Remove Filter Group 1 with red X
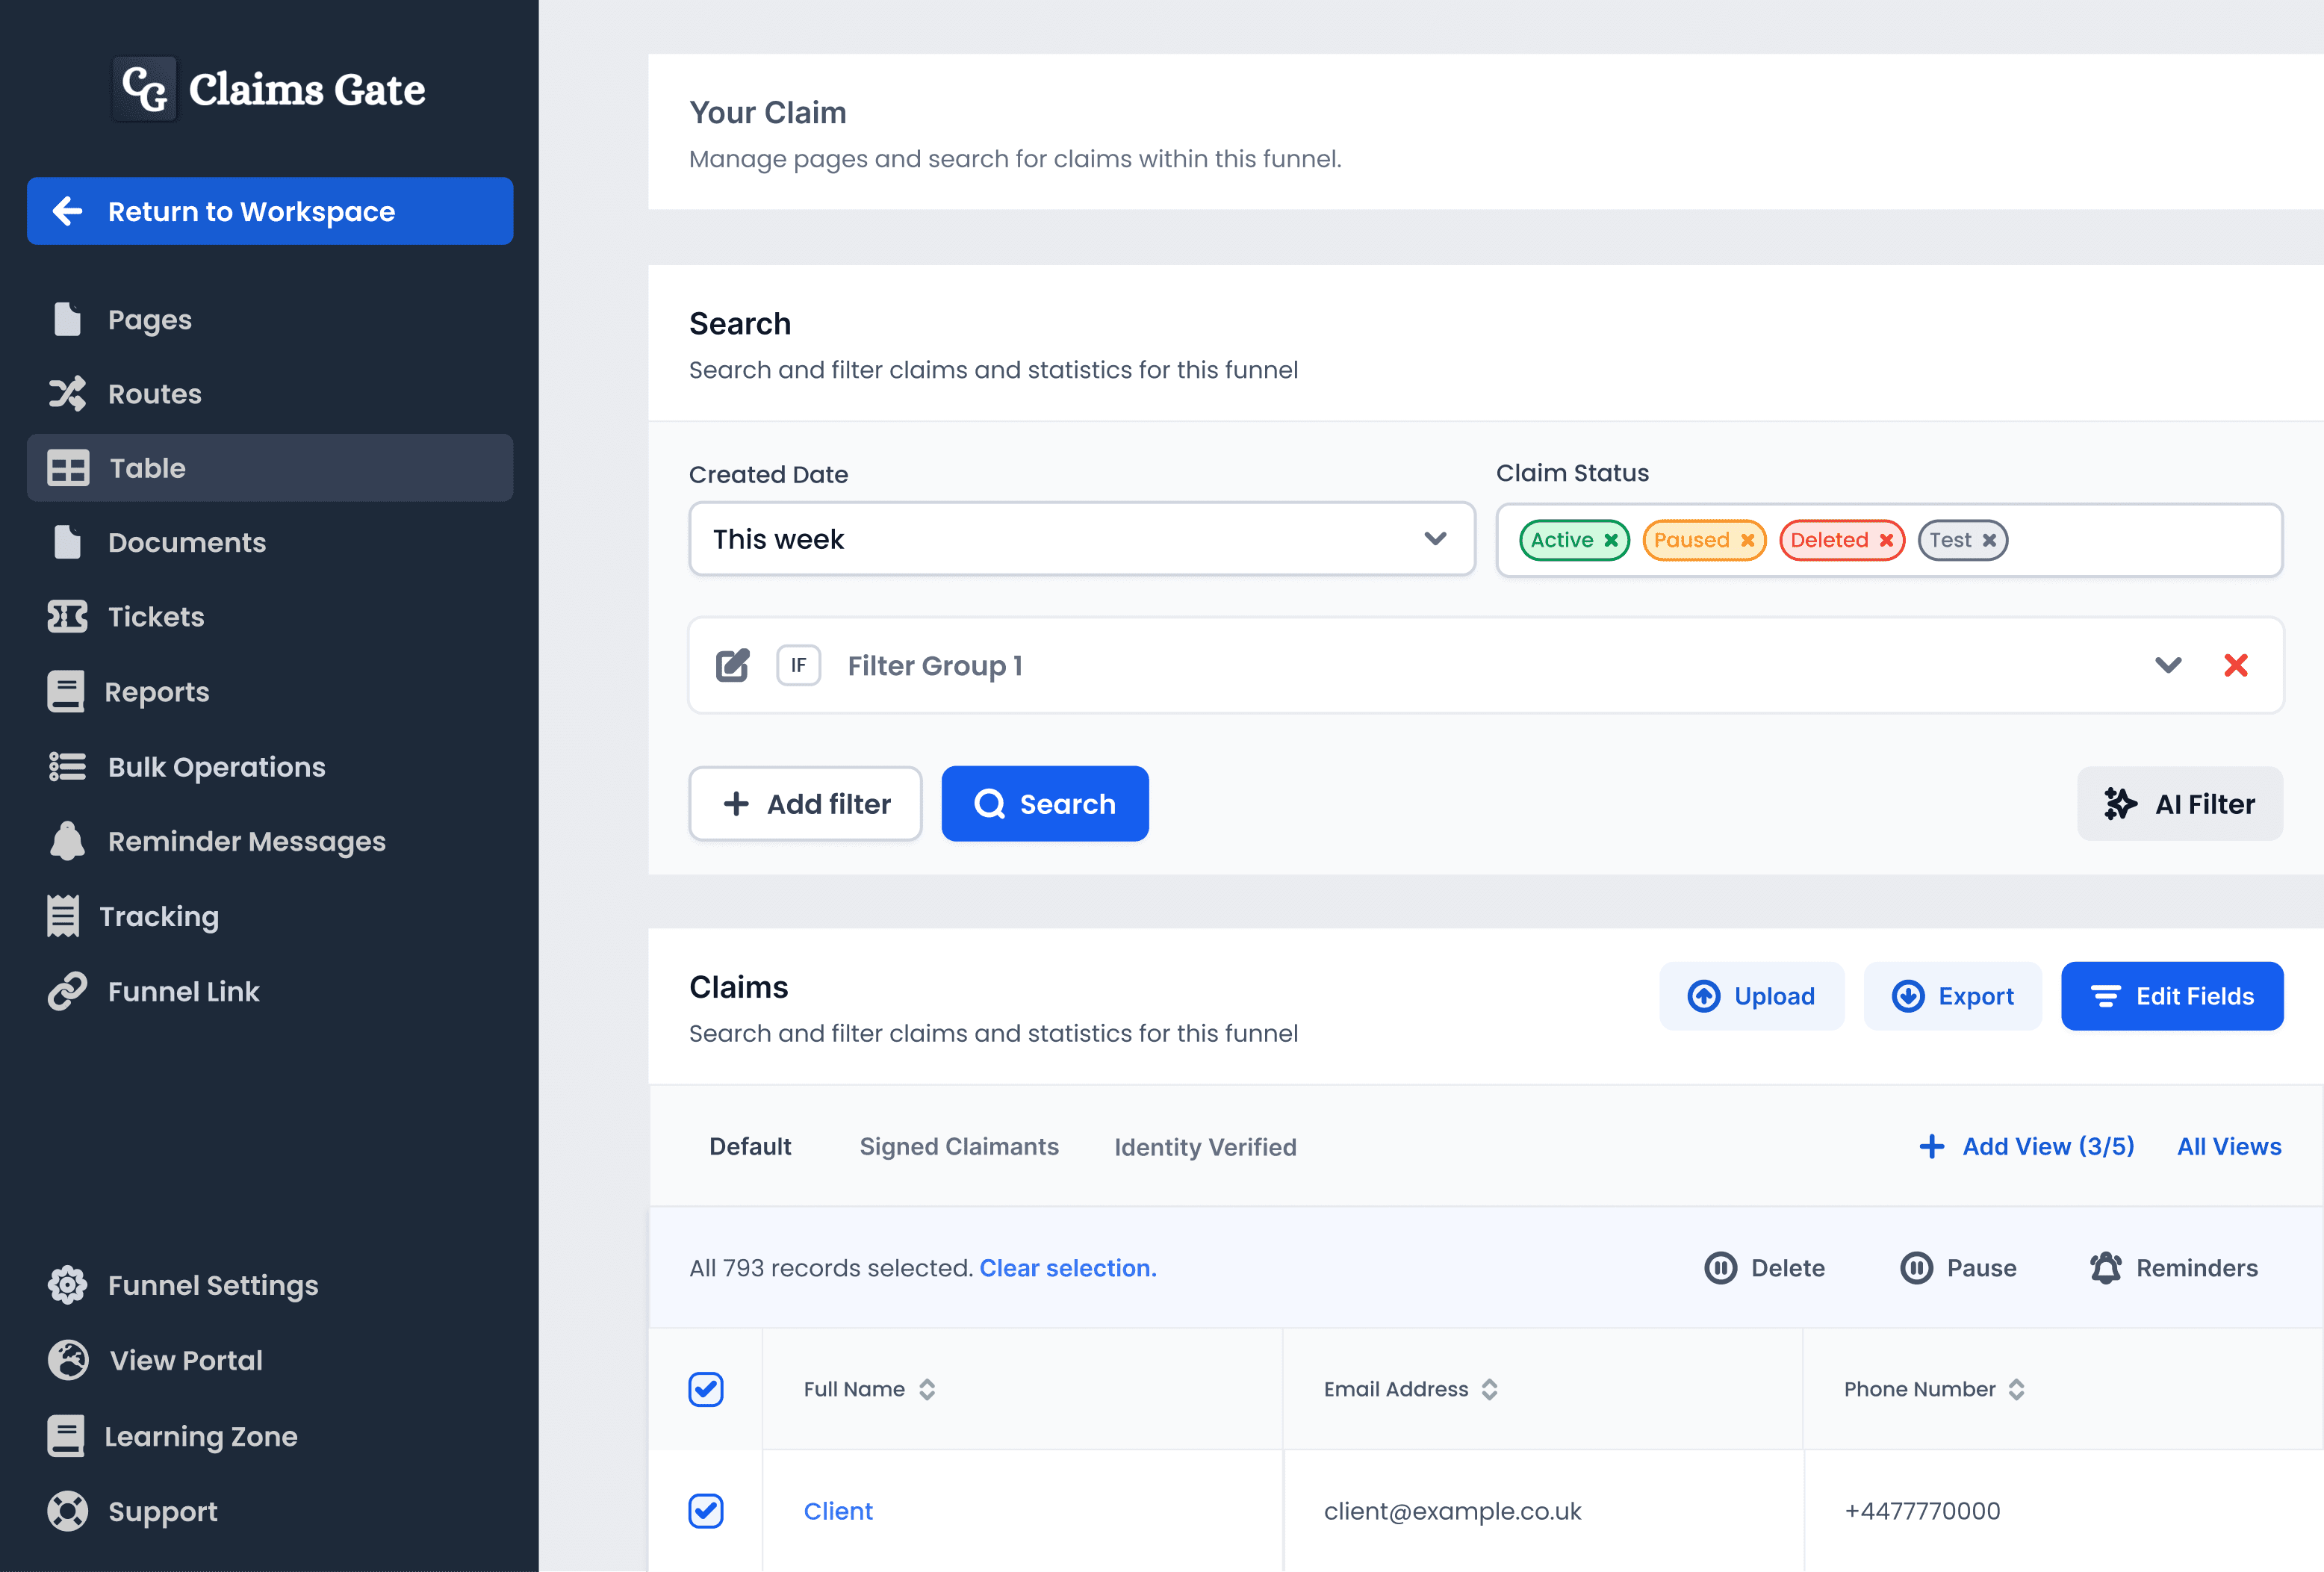Viewport: 2324px width, 1572px height. point(2235,665)
